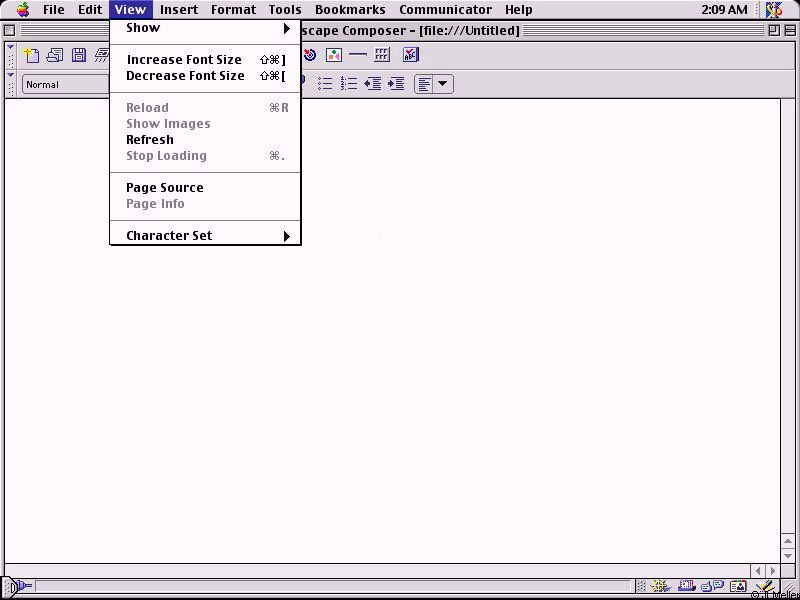The width and height of the screenshot is (800, 600).
Task: Click the grayed Show Images entry
Action: click(205, 124)
